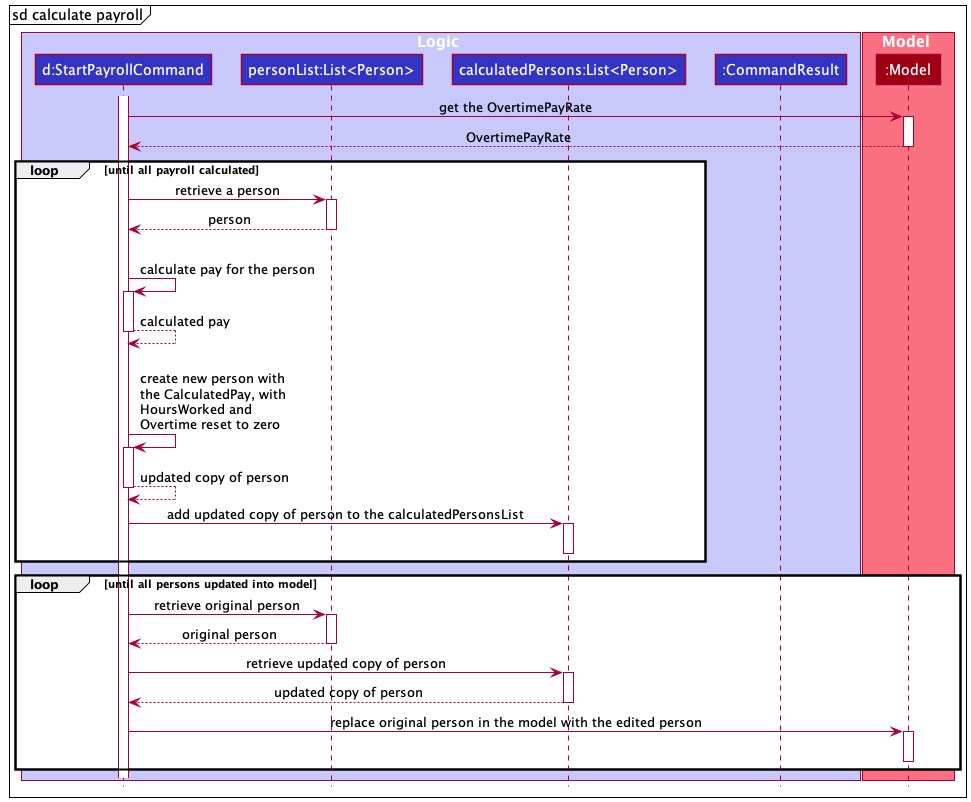Screen dimensions: 971x802
Task: Click the 'retrieve a person' message label
Action: [x=227, y=190]
